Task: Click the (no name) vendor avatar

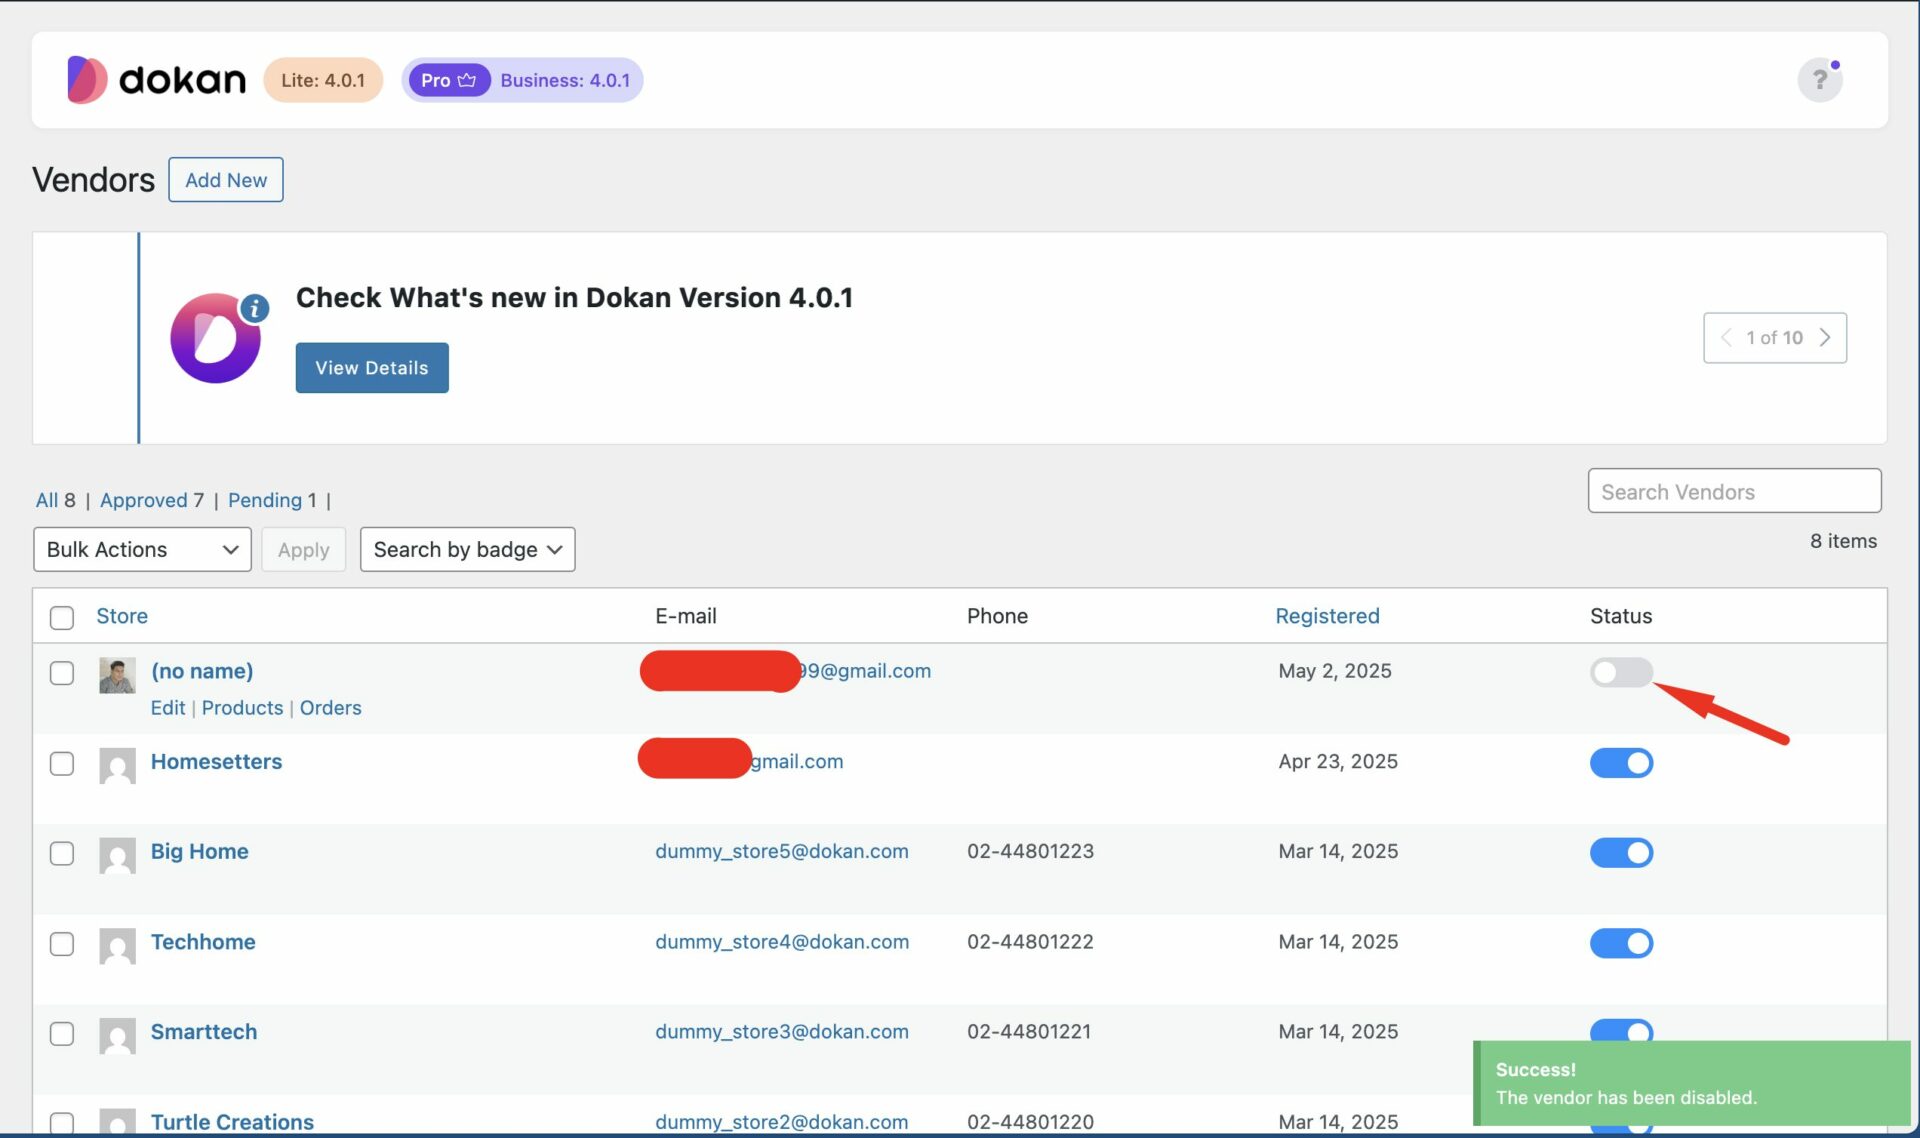Action: (x=117, y=675)
